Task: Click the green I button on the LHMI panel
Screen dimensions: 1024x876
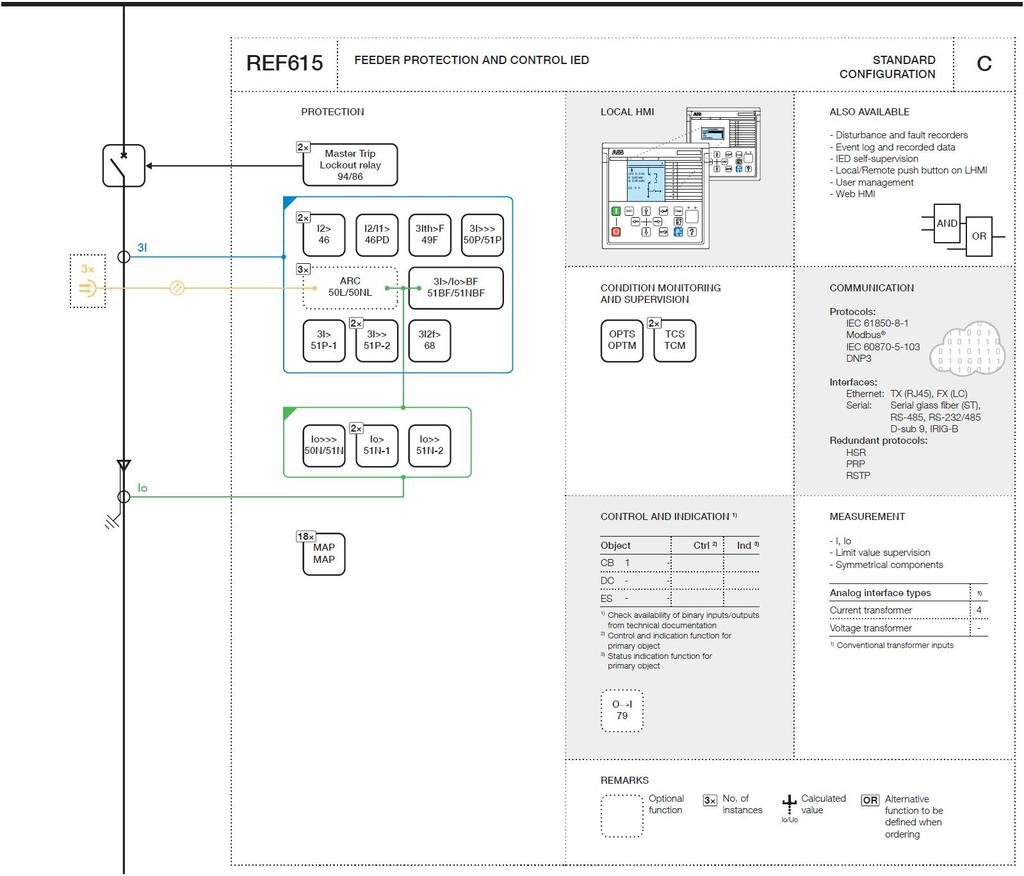Action: click(616, 211)
